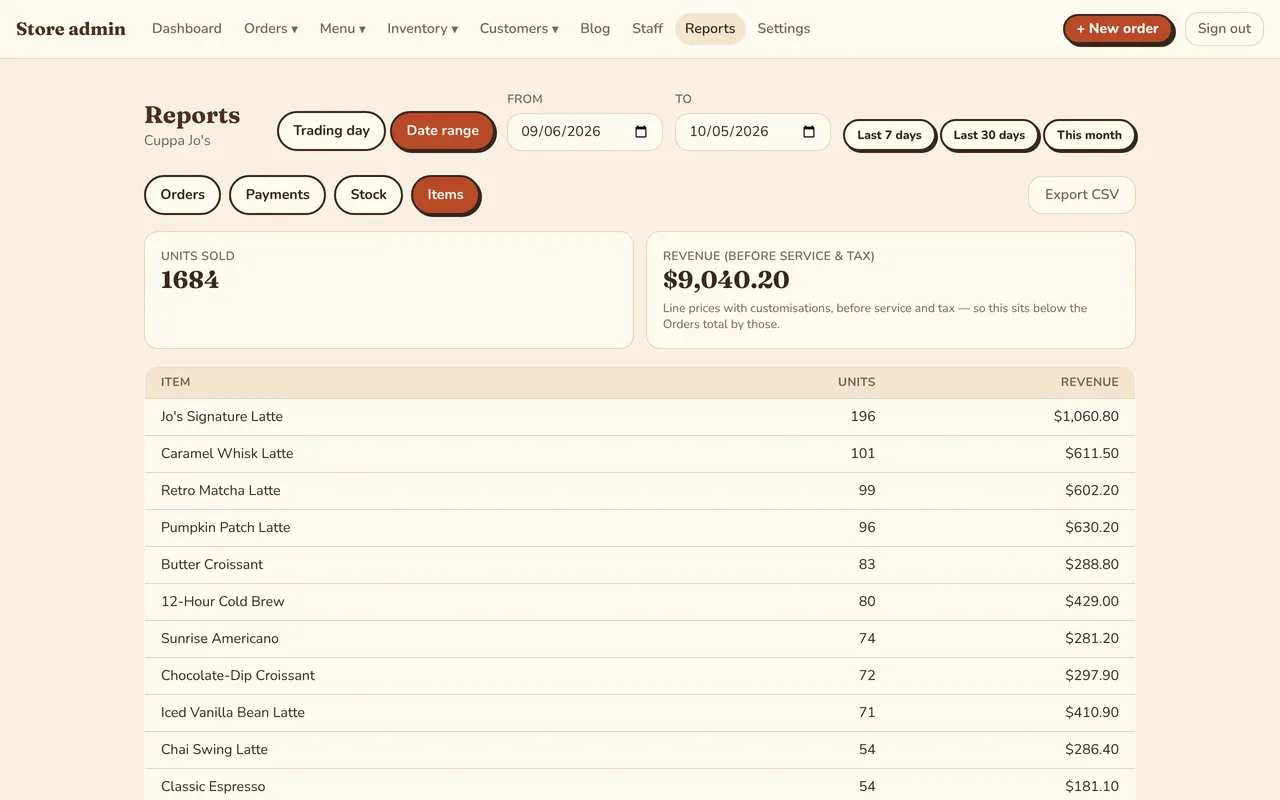Screen dimensions: 1280x800
Task: Switch to the Orders report tab
Action: coord(182,195)
